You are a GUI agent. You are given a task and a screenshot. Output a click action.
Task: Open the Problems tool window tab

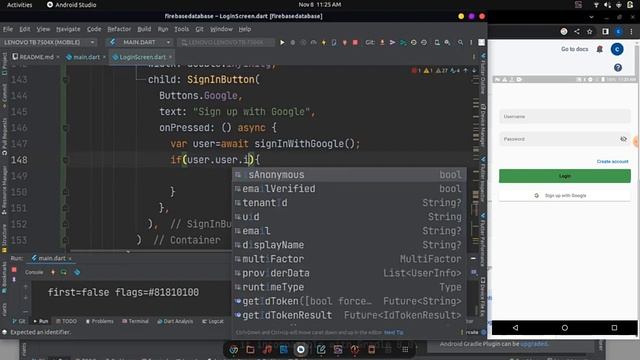point(100,322)
